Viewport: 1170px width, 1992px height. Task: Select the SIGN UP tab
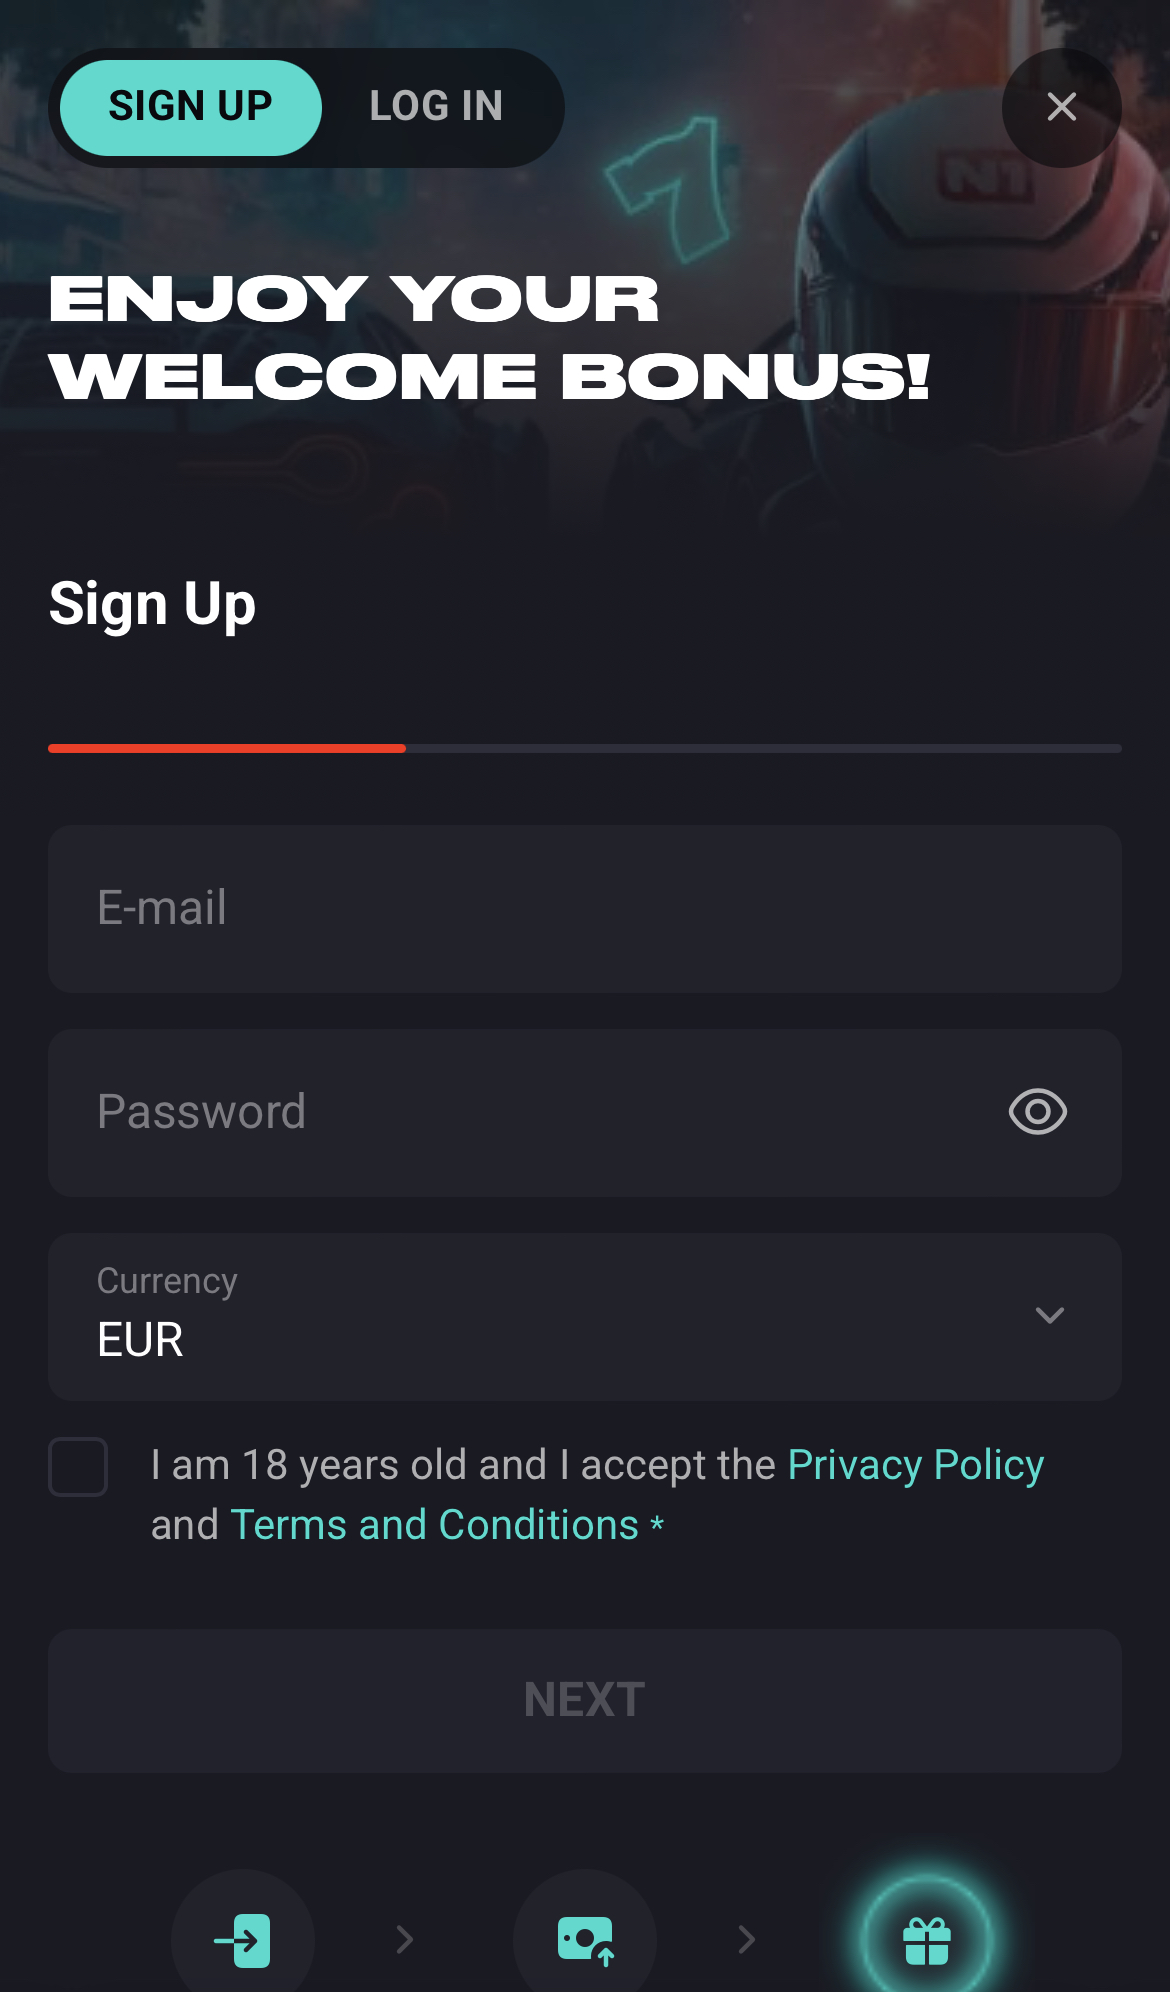pos(190,107)
